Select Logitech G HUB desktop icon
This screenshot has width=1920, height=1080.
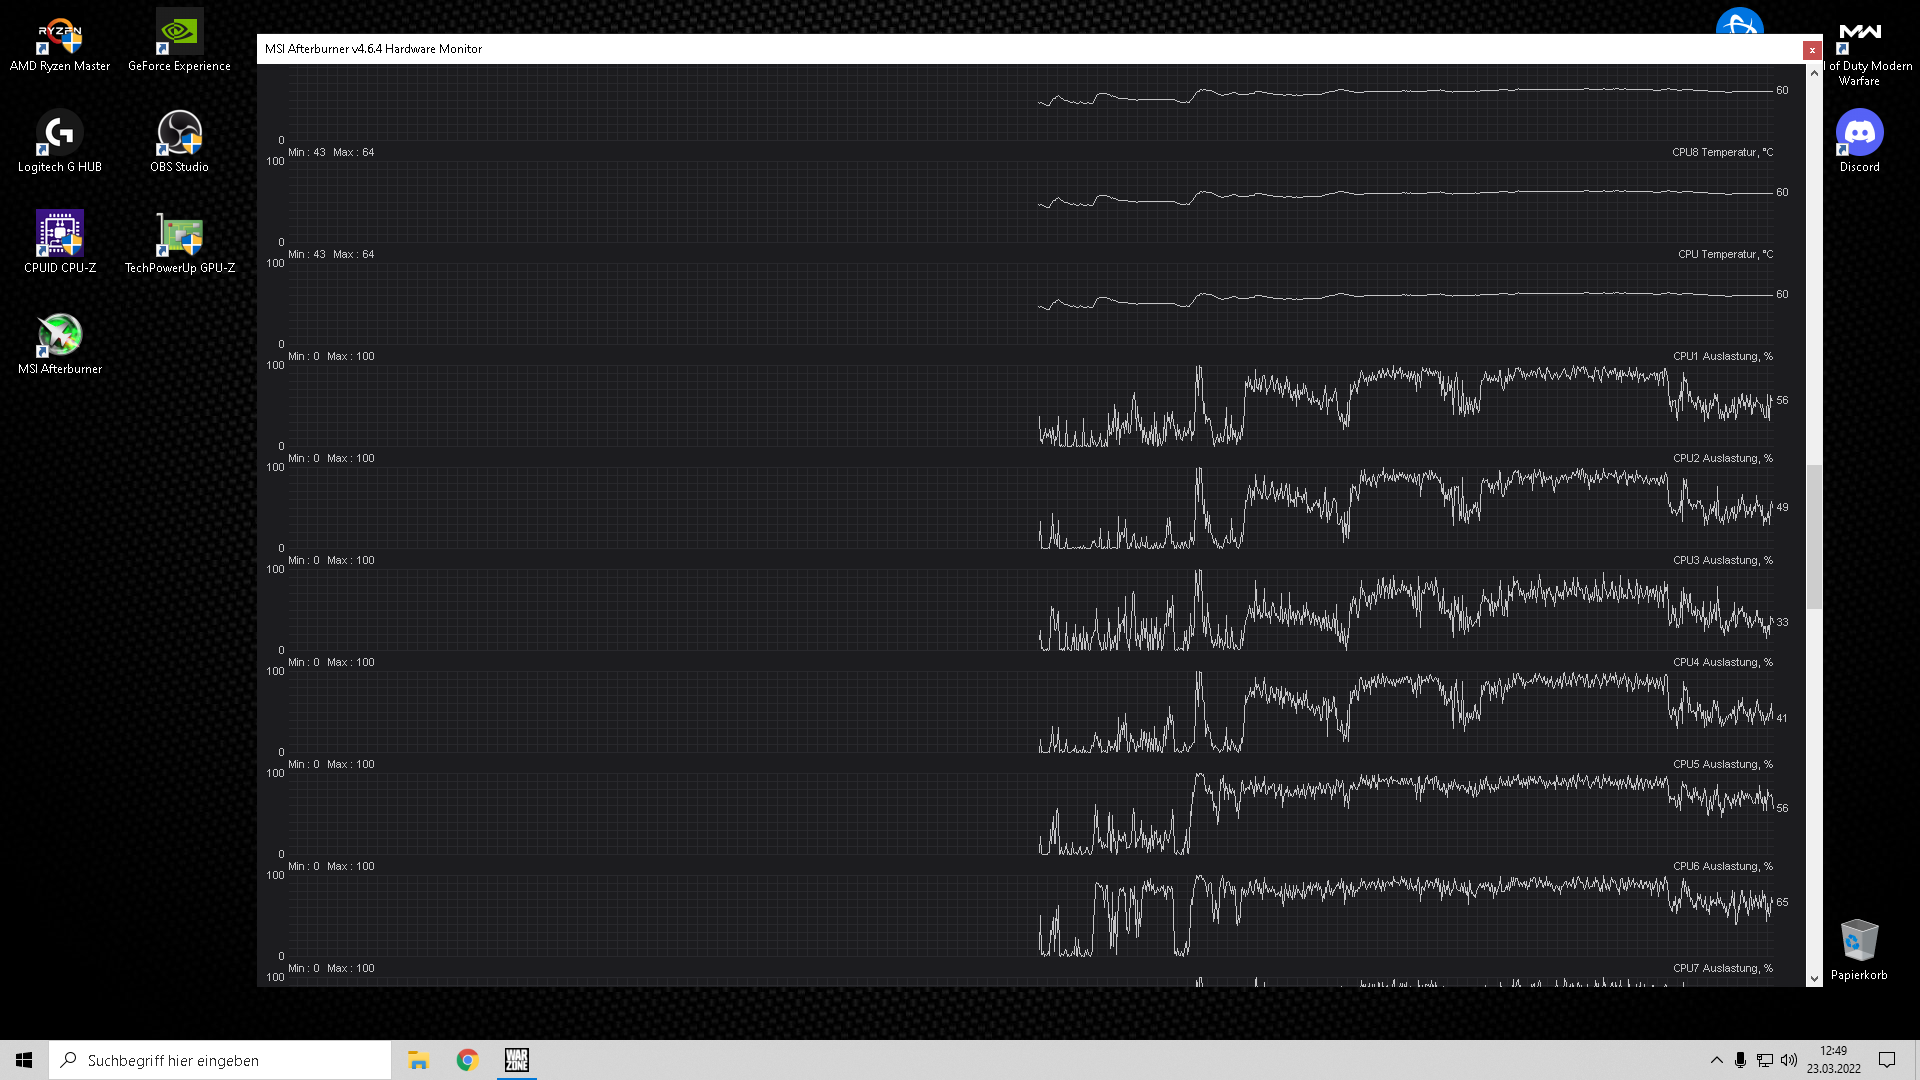coord(60,134)
